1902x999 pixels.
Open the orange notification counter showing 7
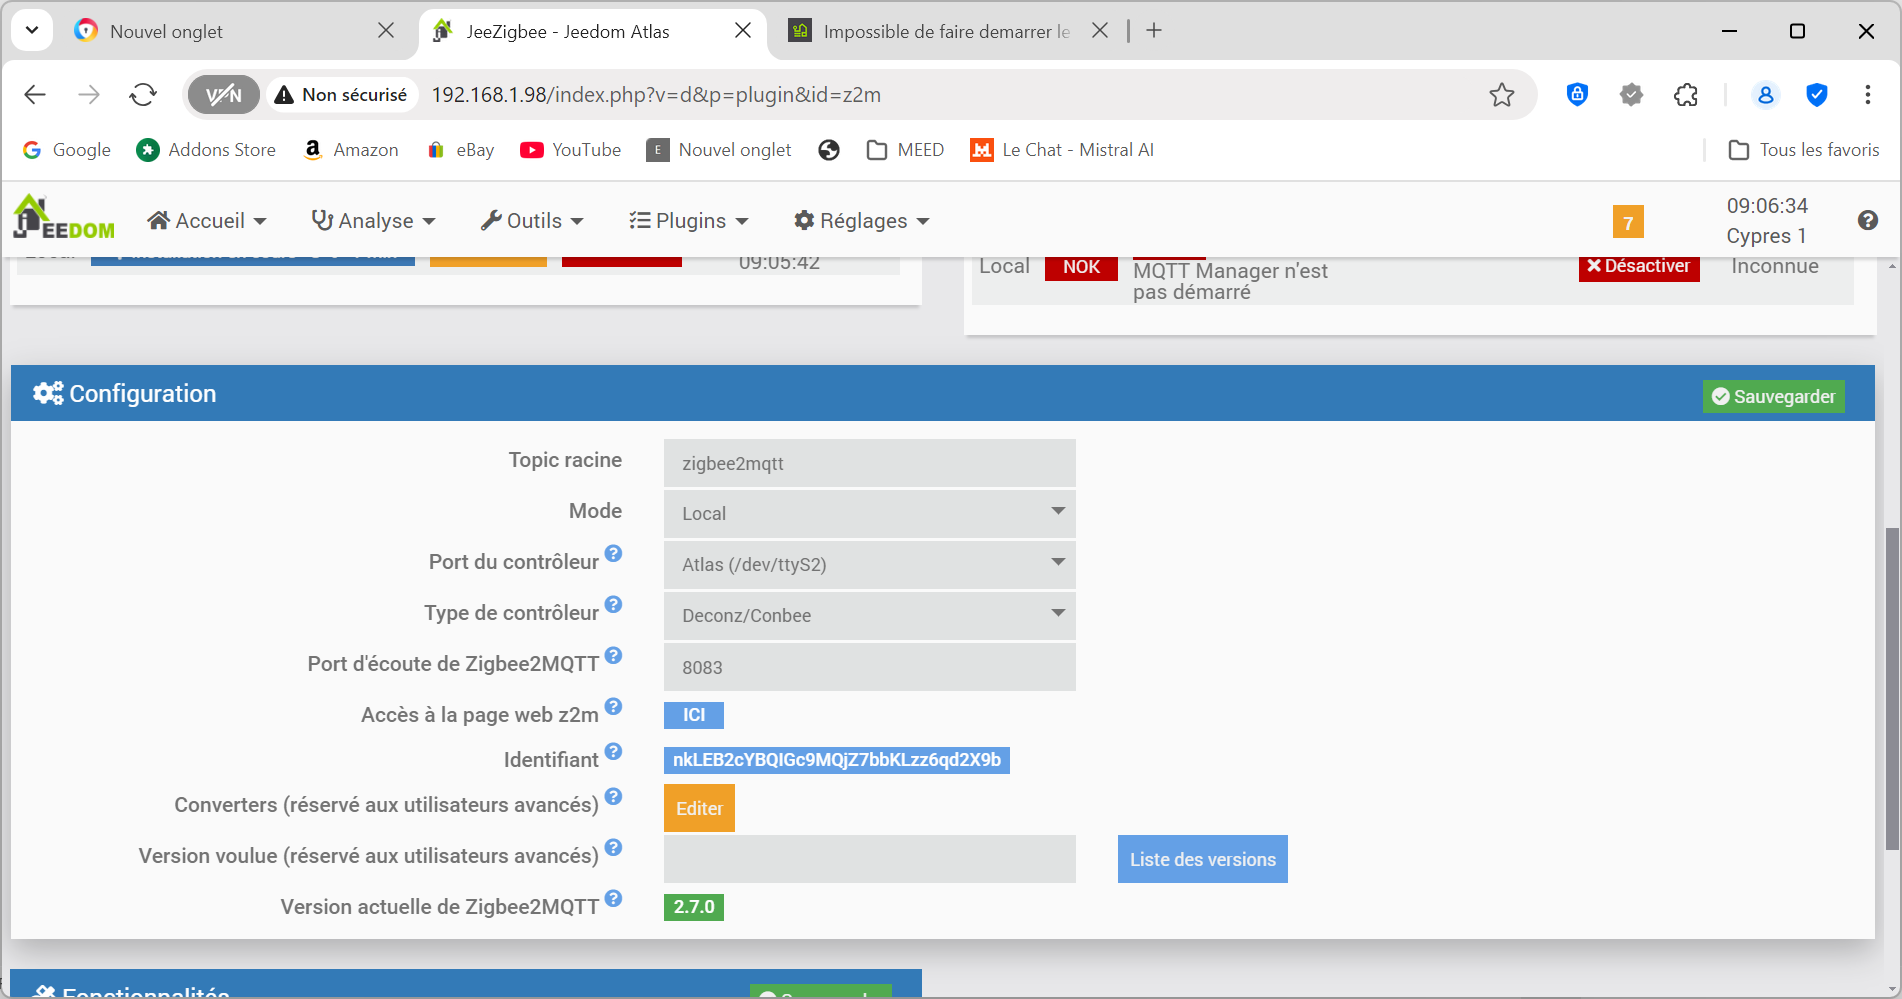point(1628,222)
